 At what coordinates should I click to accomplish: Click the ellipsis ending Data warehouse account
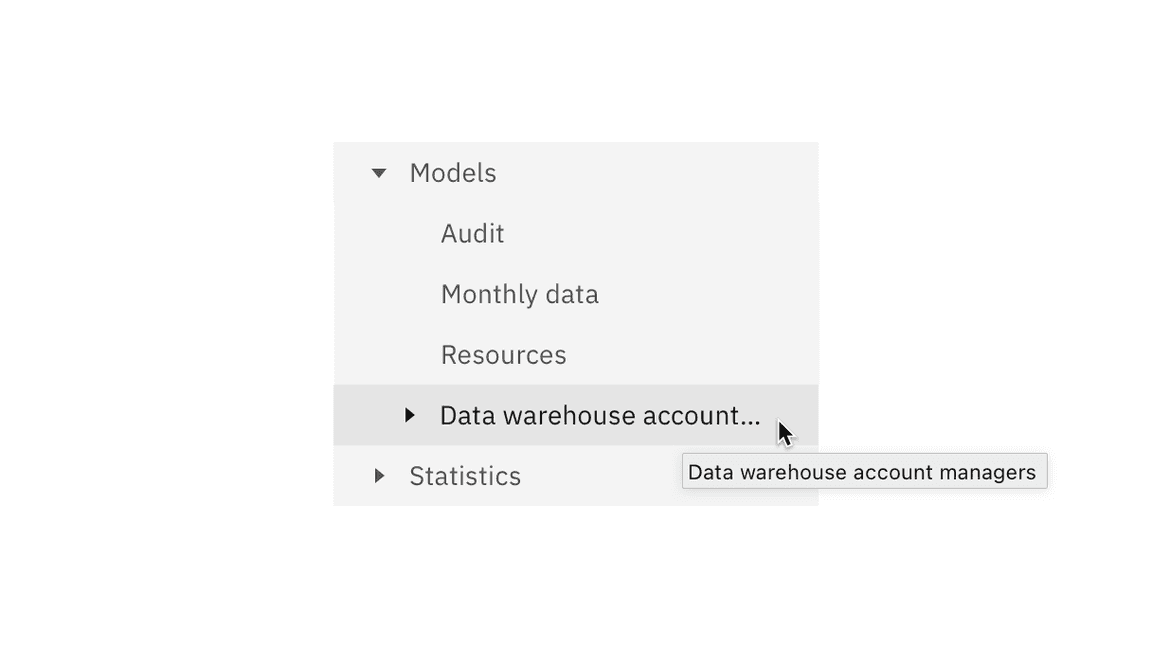click(750, 418)
